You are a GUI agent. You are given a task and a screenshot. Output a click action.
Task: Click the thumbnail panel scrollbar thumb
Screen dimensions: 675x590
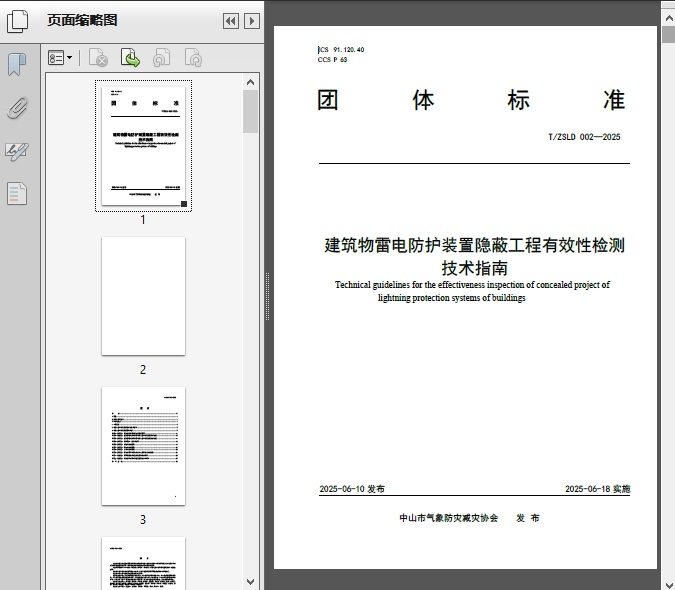point(251,111)
